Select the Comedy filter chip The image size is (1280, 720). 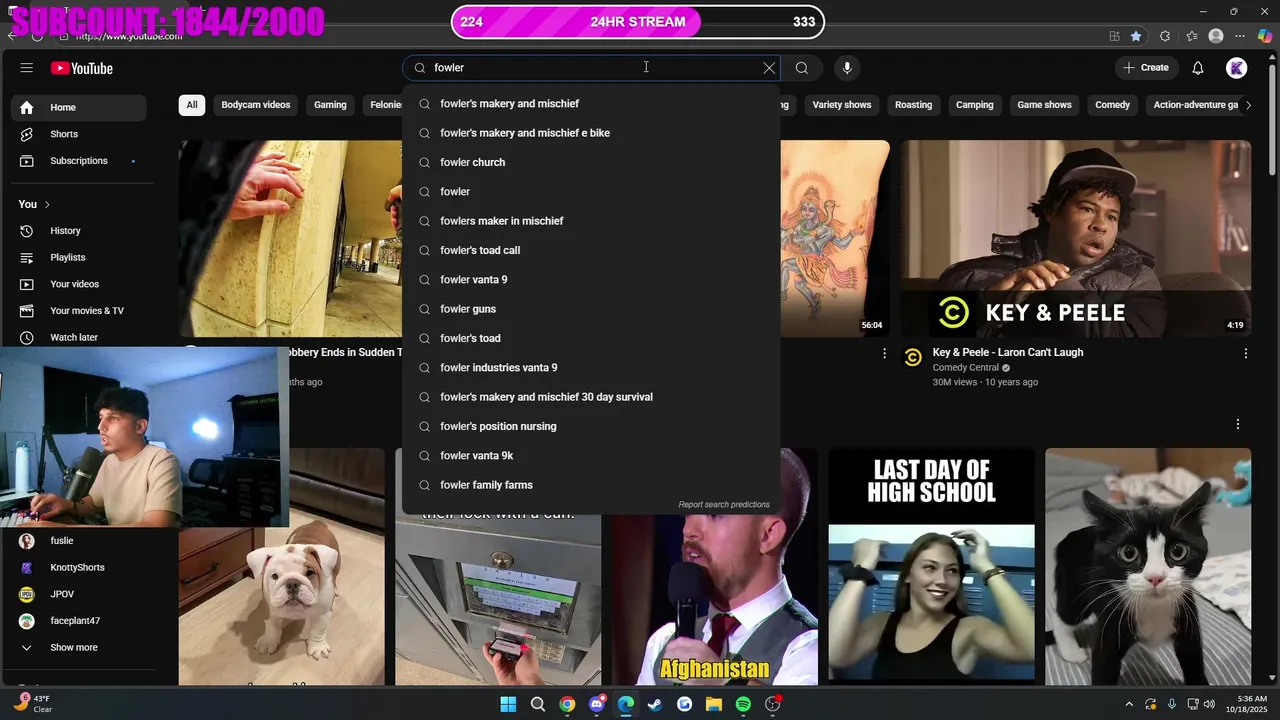click(x=1112, y=105)
